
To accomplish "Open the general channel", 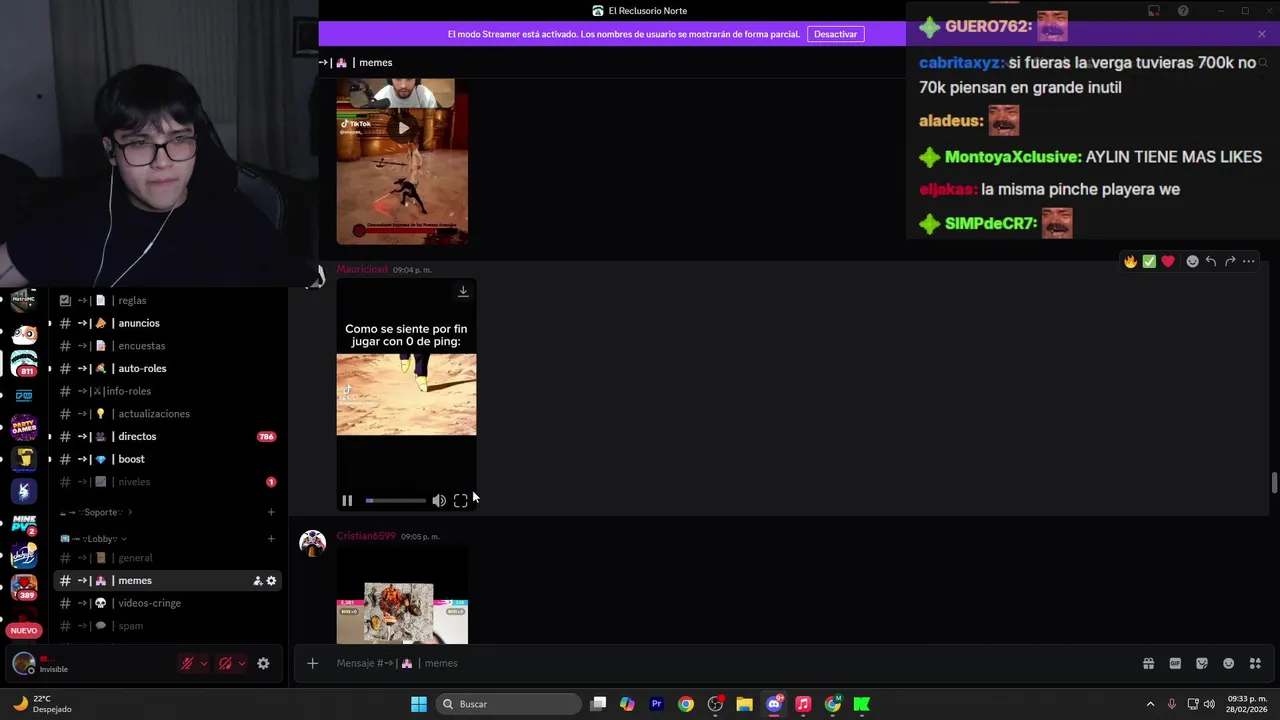I will (166, 558).
